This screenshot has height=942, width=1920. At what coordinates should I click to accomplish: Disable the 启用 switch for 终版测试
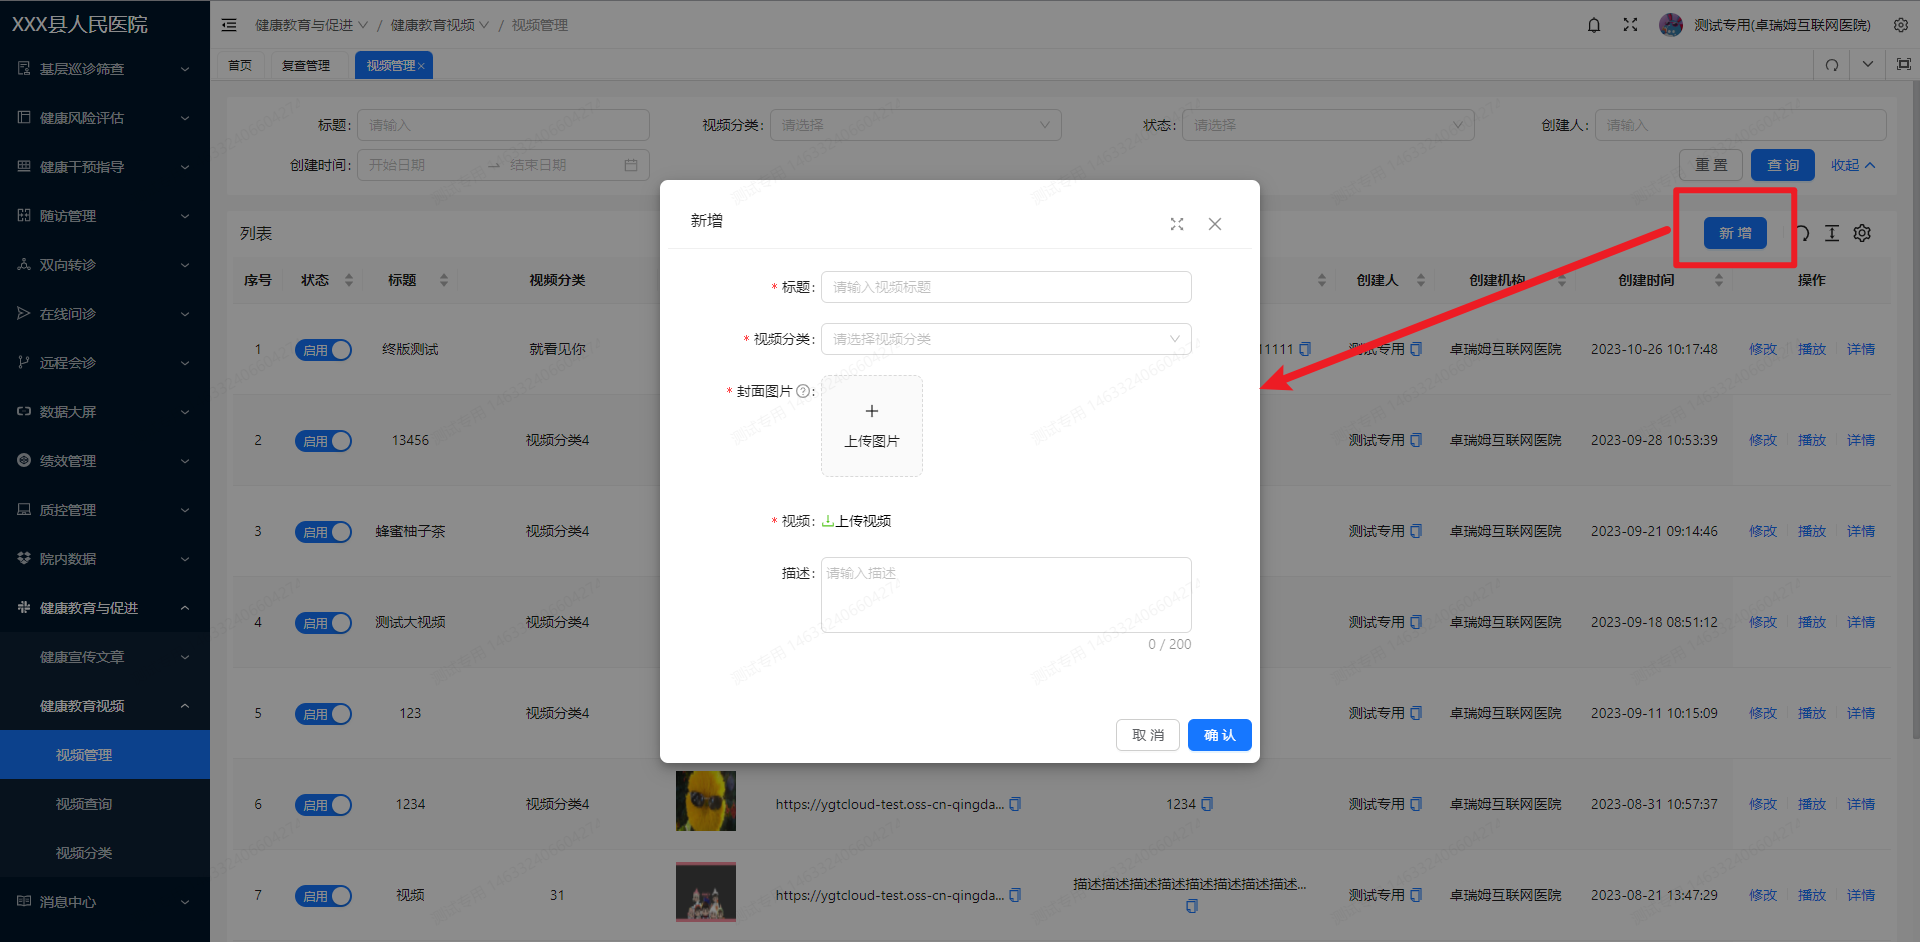point(323,349)
